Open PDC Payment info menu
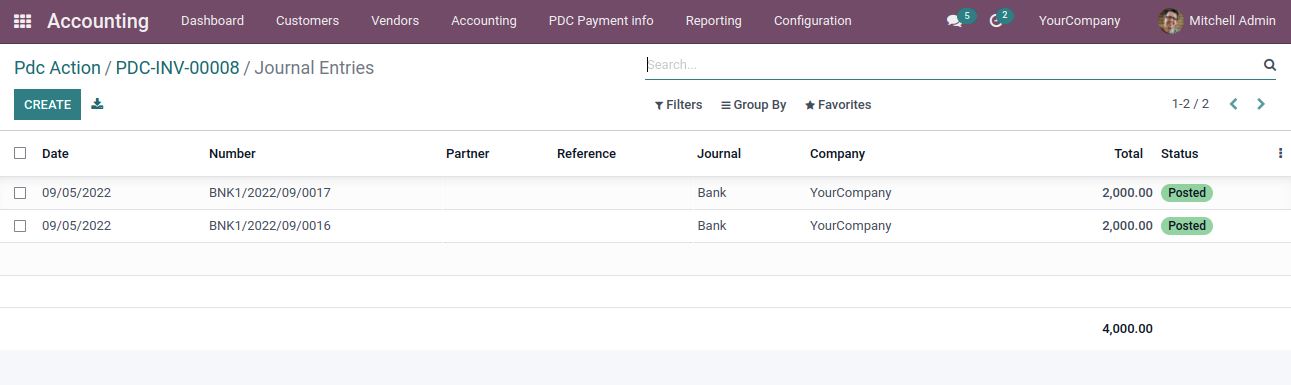The width and height of the screenshot is (1291, 385). pyautogui.click(x=601, y=21)
